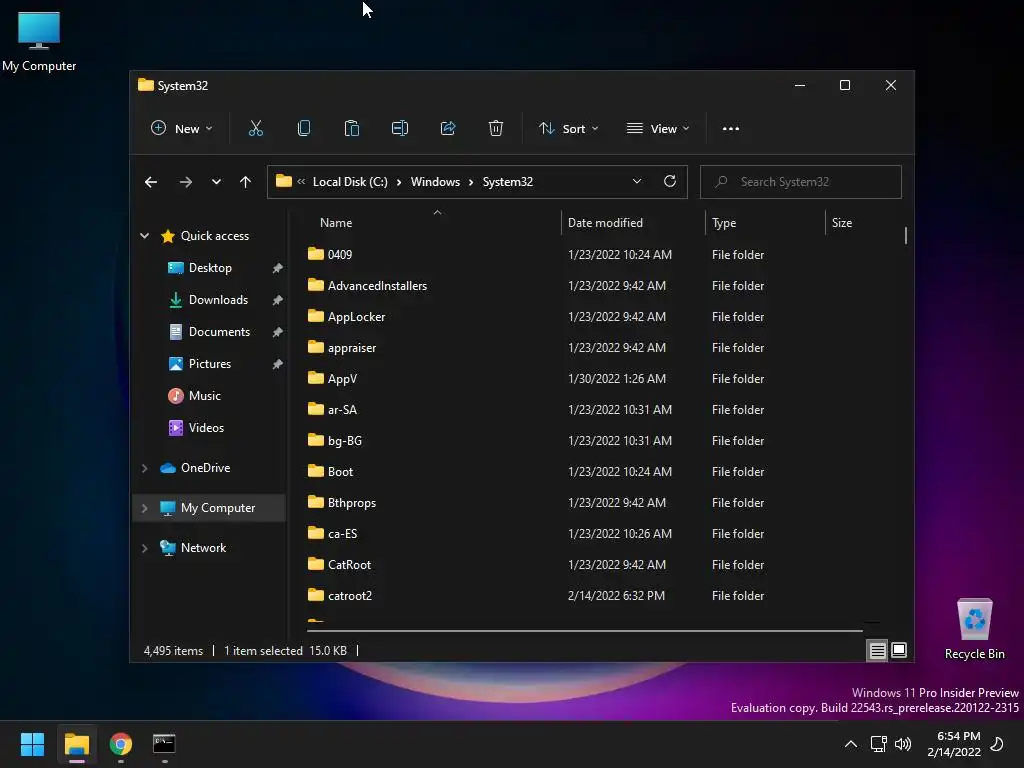Image resolution: width=1024 pixels, height=768 pixels.
Task: Sort by Date modified column header
Action: [632, 223]
